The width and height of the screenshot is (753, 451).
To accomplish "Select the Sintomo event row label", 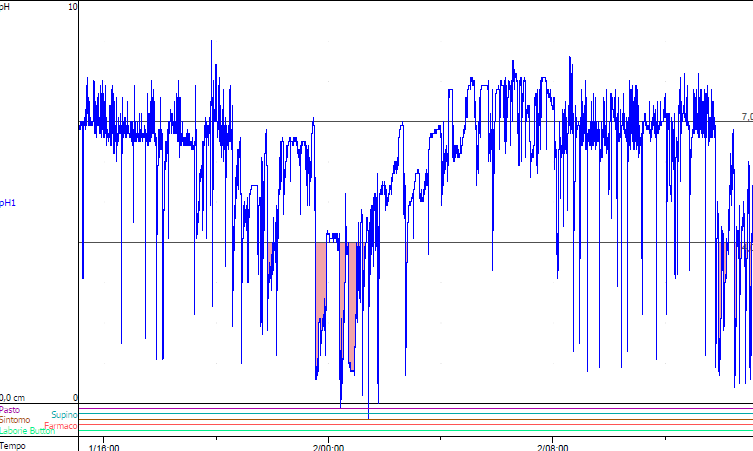I will click(x=14, y=420).
